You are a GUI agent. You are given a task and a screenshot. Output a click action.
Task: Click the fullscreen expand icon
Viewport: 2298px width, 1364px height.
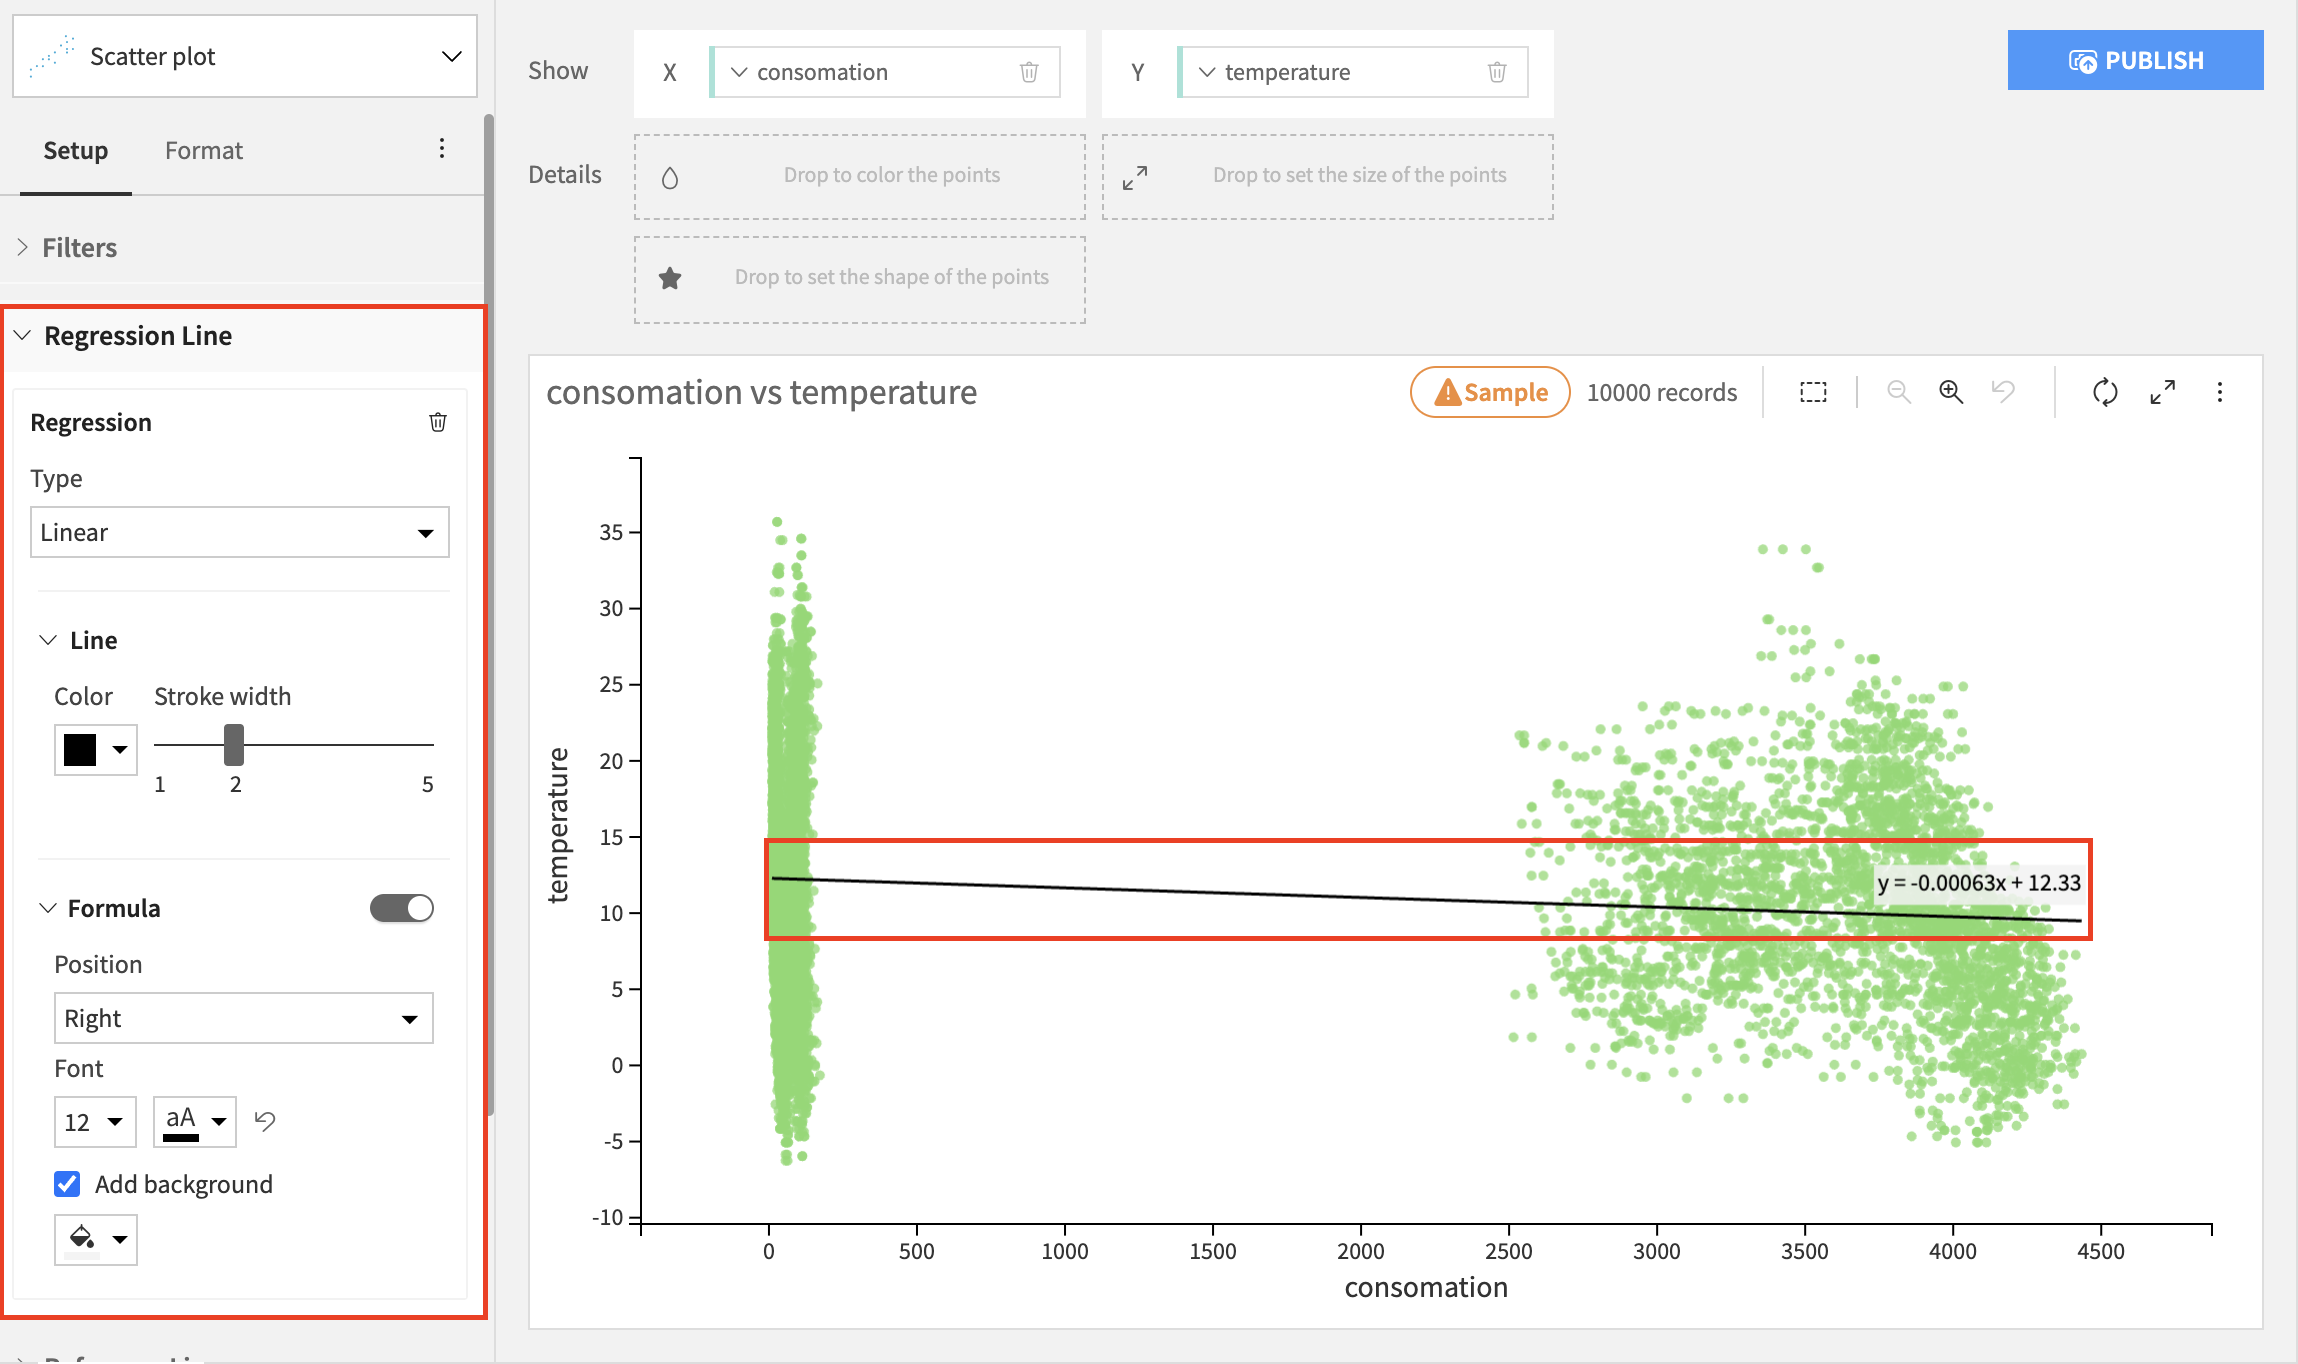pyautogui.click(x=2163, y=393)
